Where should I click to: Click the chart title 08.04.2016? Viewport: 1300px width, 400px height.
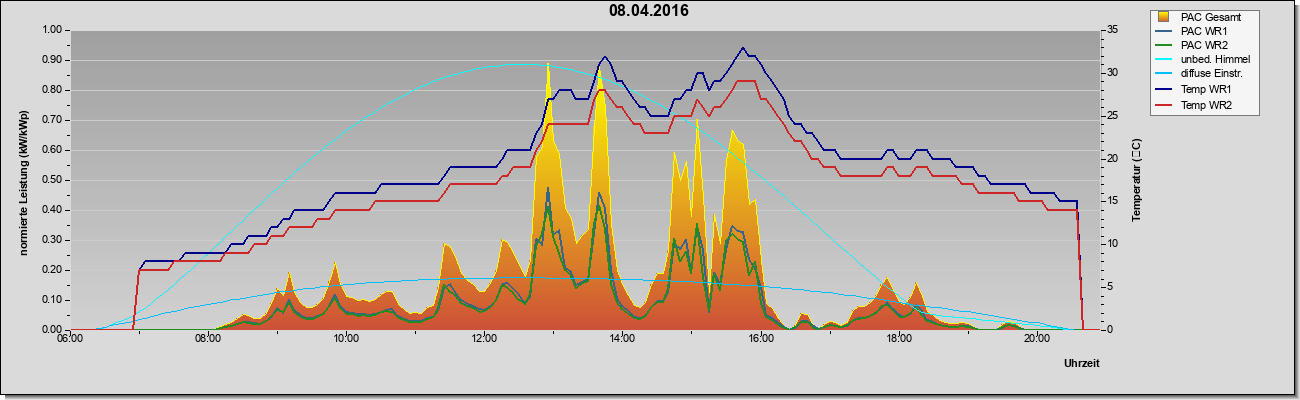click(x=649, y=12)
